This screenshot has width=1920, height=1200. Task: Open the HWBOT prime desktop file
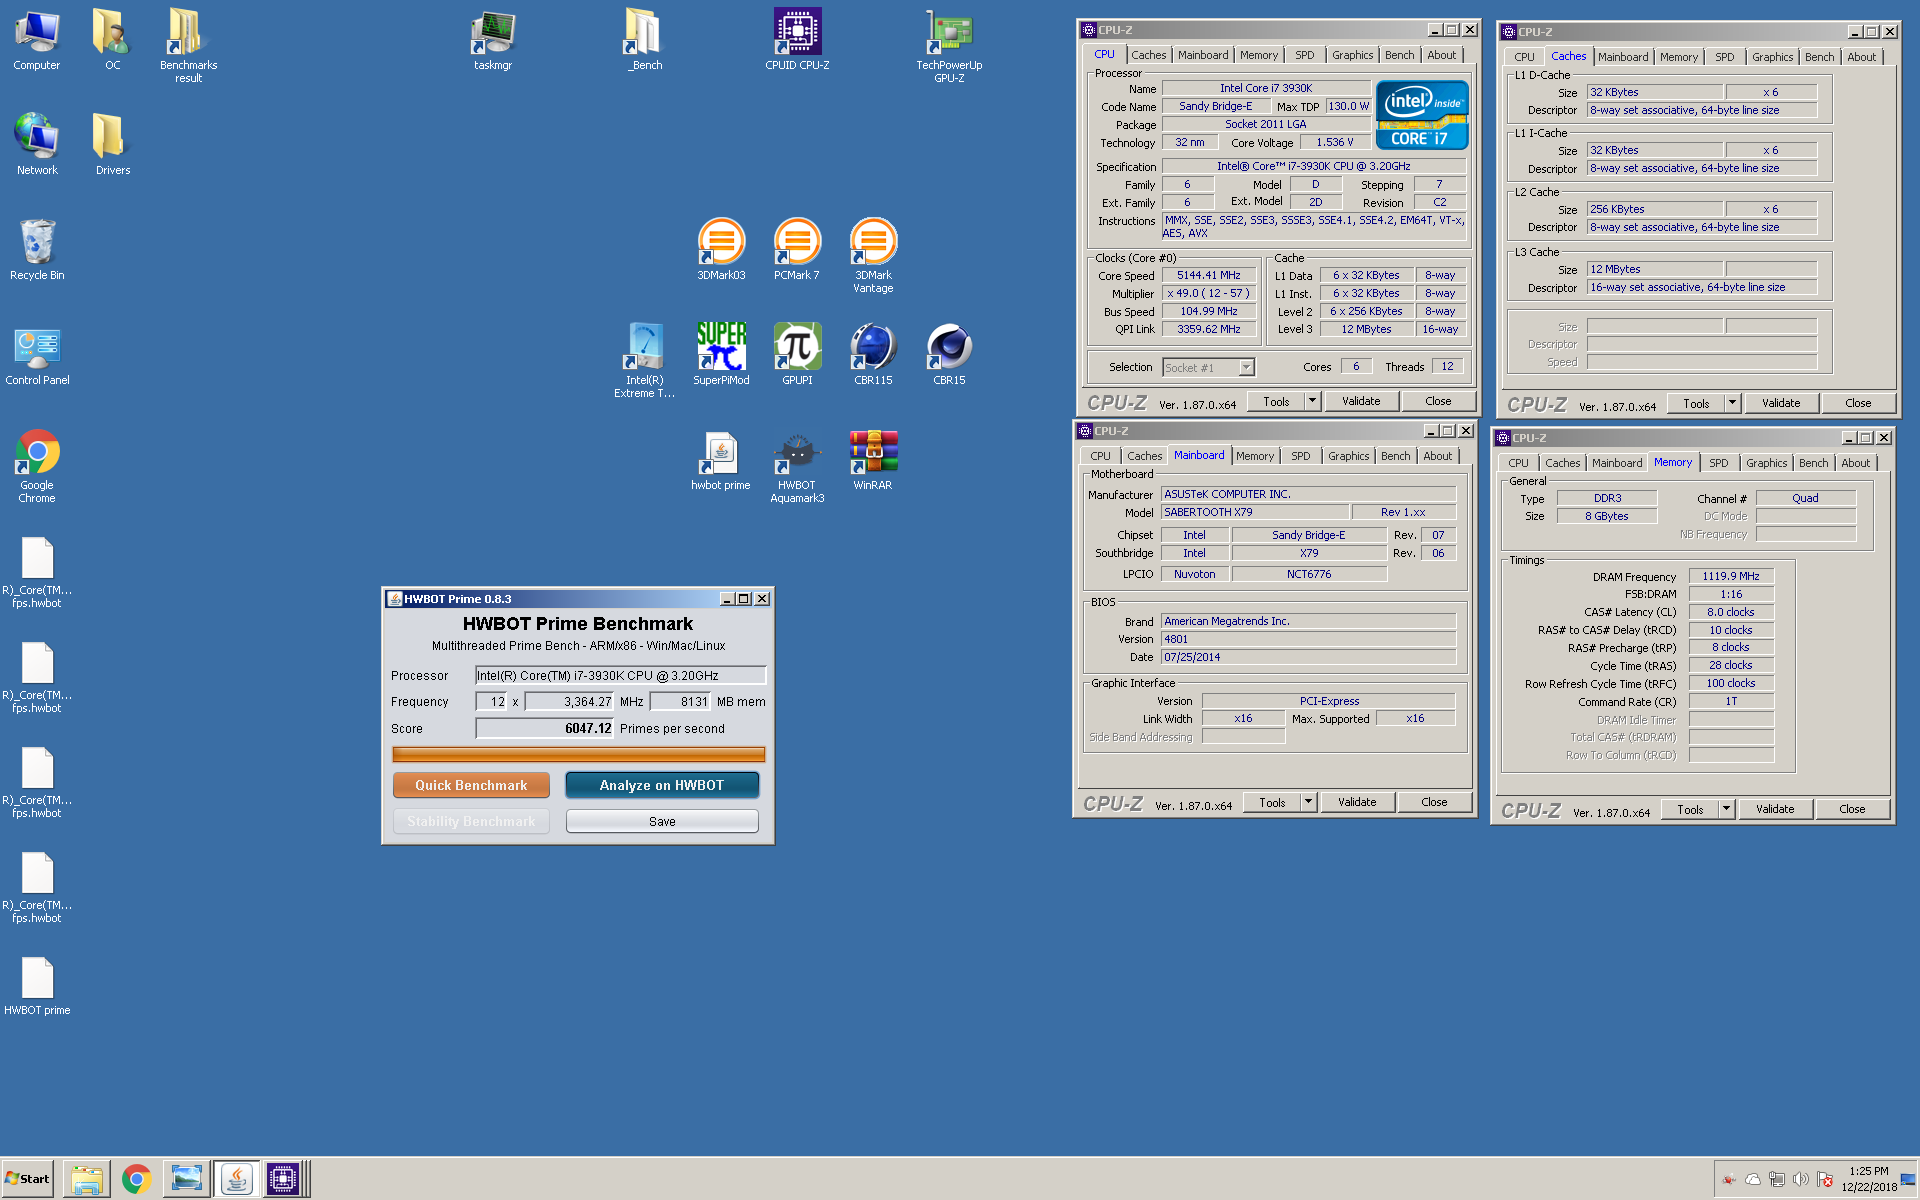pos(37,986)
